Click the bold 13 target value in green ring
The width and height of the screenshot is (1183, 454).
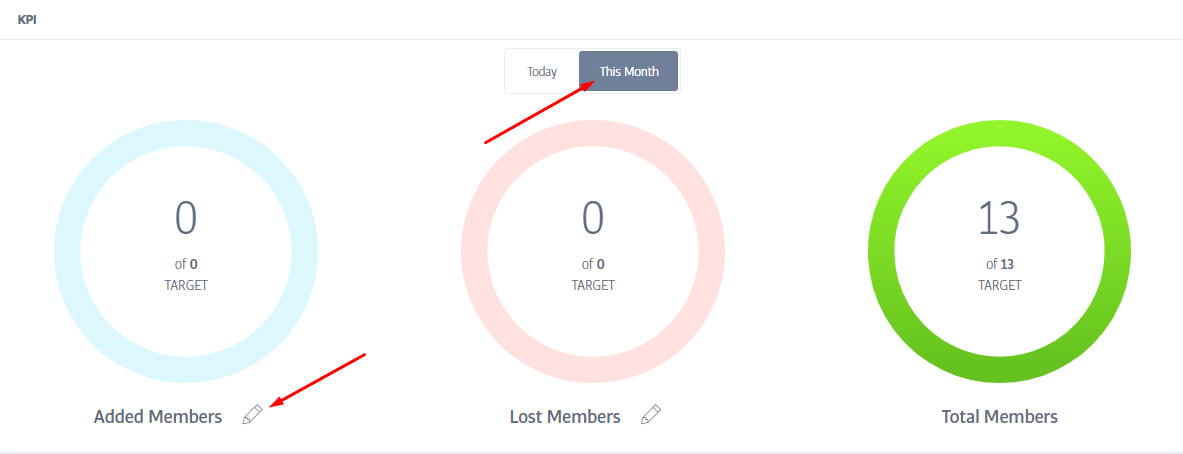tap(1007, 265)
